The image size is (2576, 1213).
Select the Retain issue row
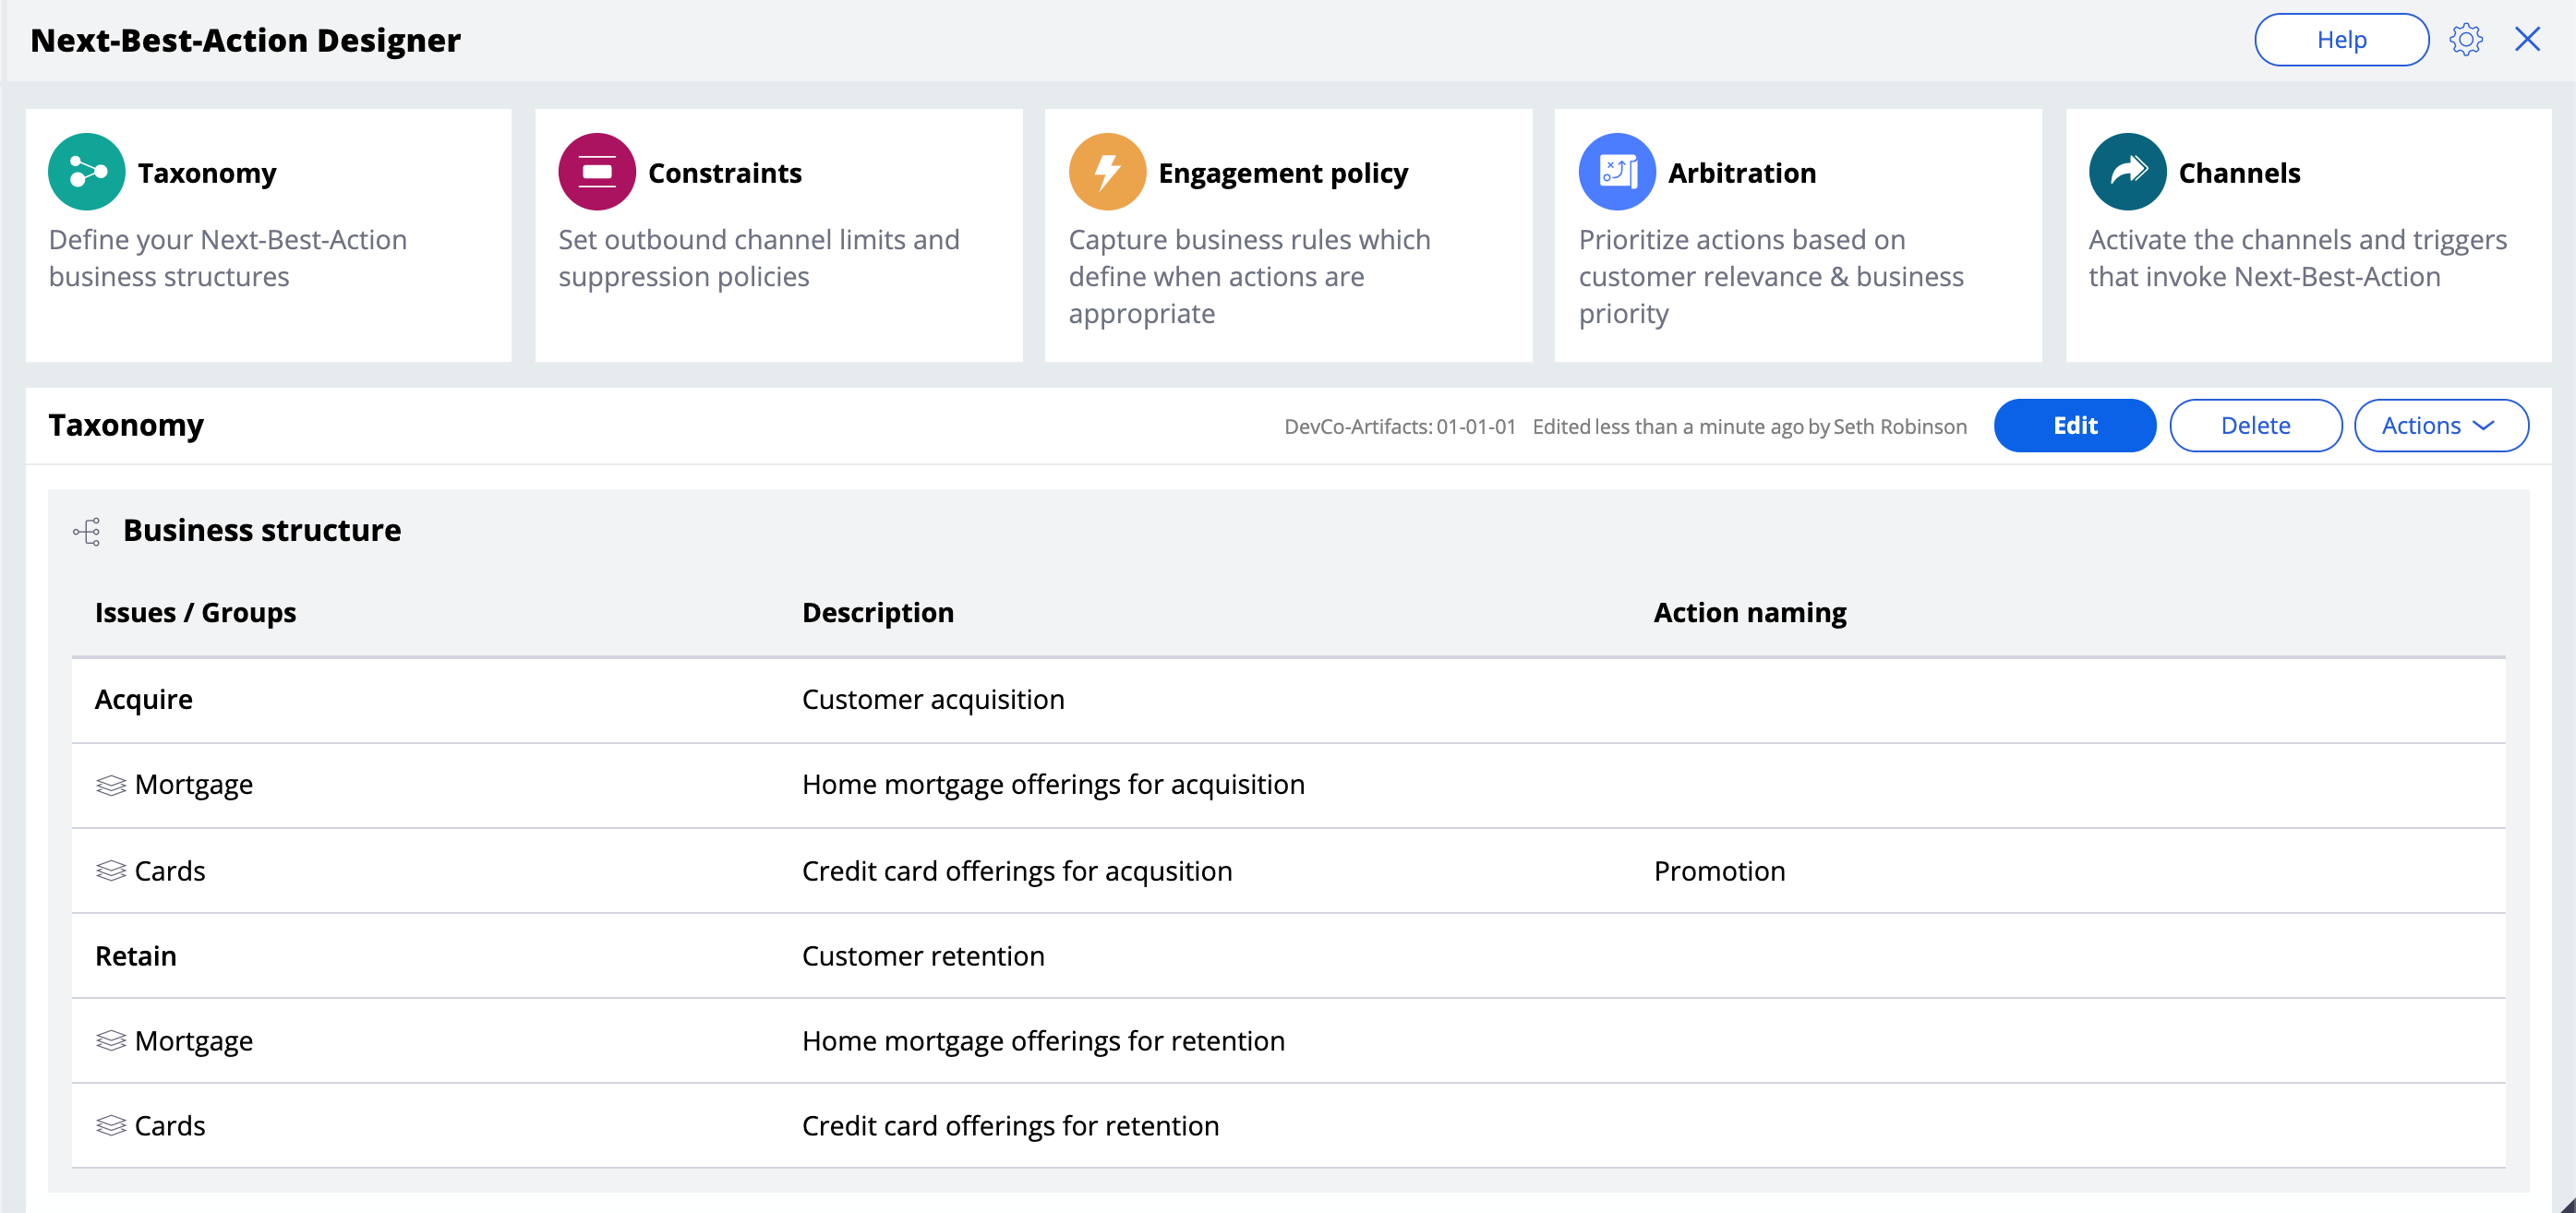pos(136,956)
